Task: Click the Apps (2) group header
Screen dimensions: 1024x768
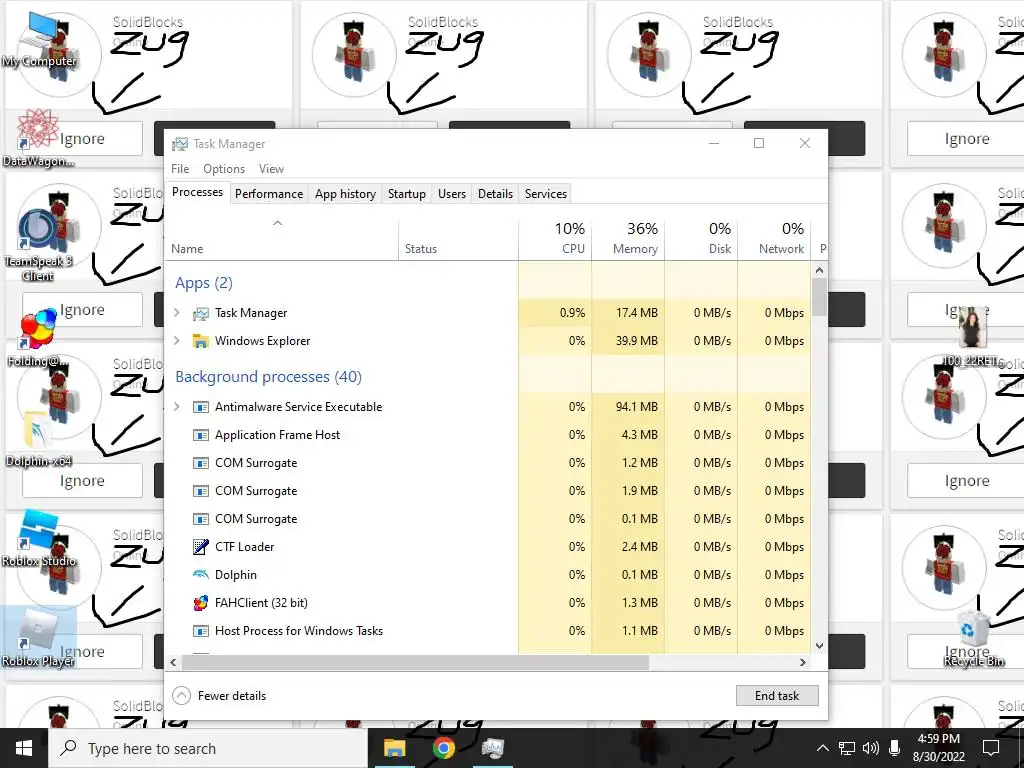Action: tap(204, 283)
